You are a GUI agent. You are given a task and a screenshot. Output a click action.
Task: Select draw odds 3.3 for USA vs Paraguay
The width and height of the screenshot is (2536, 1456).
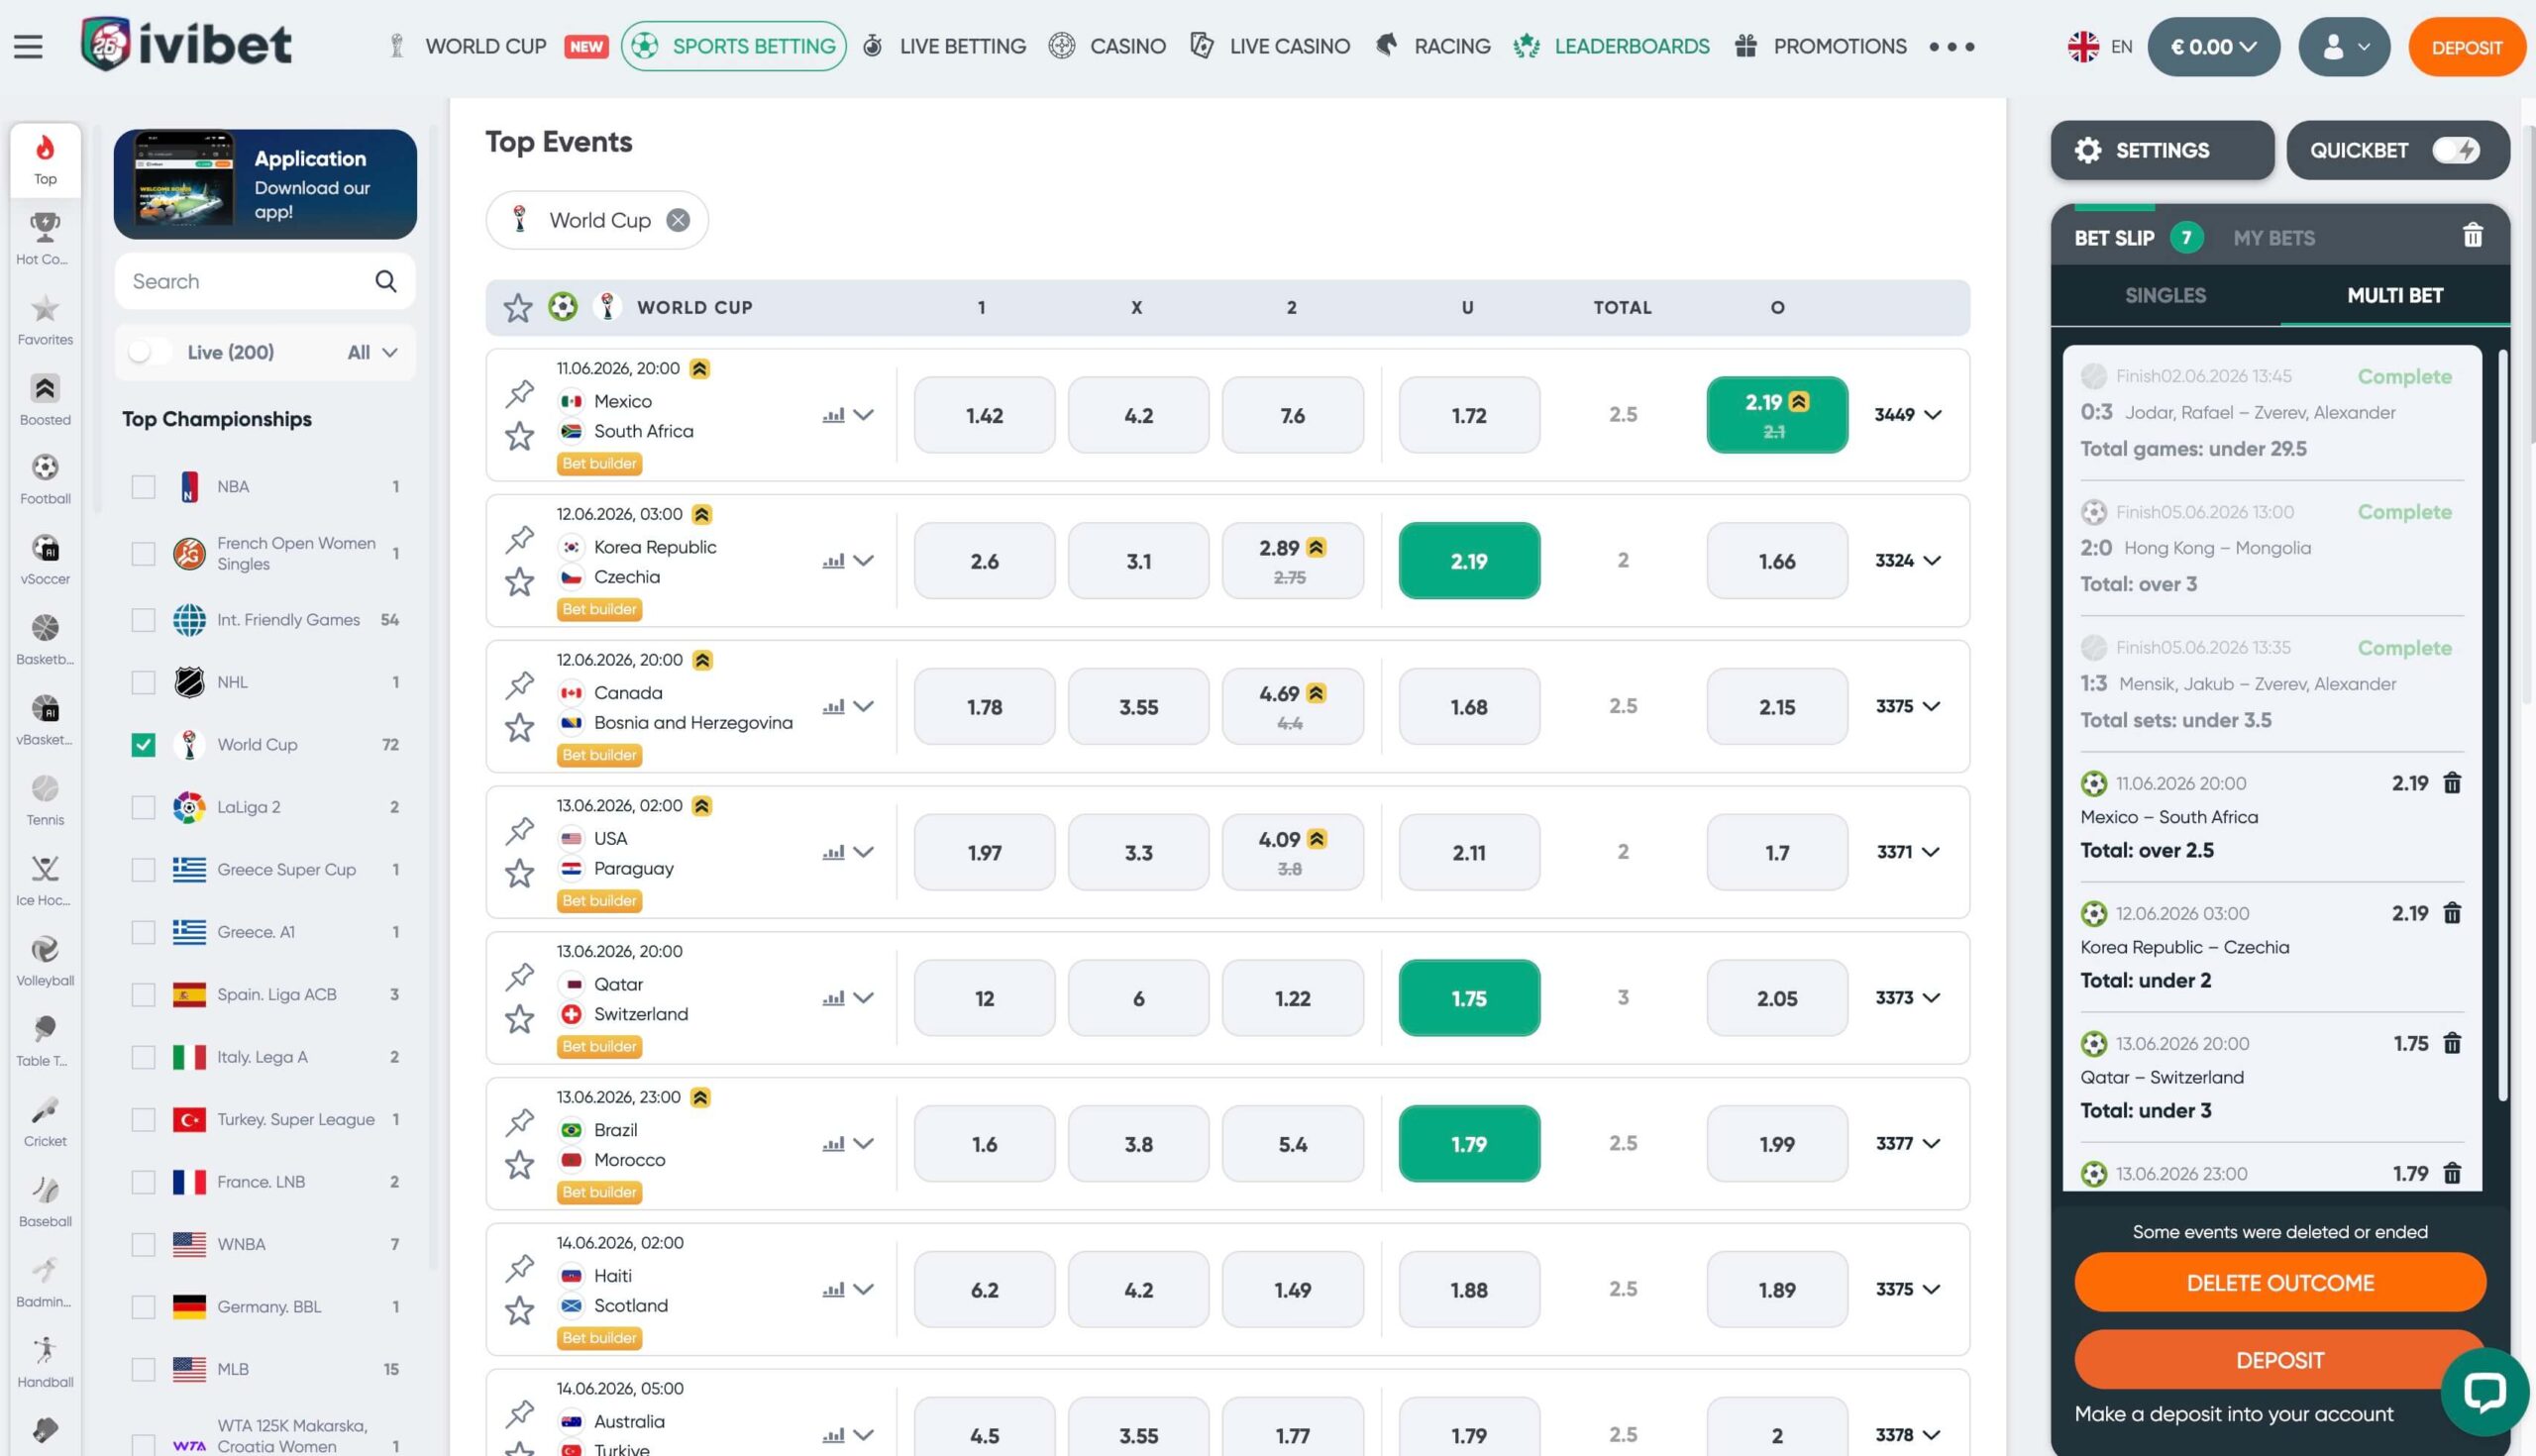point(1138,852)
